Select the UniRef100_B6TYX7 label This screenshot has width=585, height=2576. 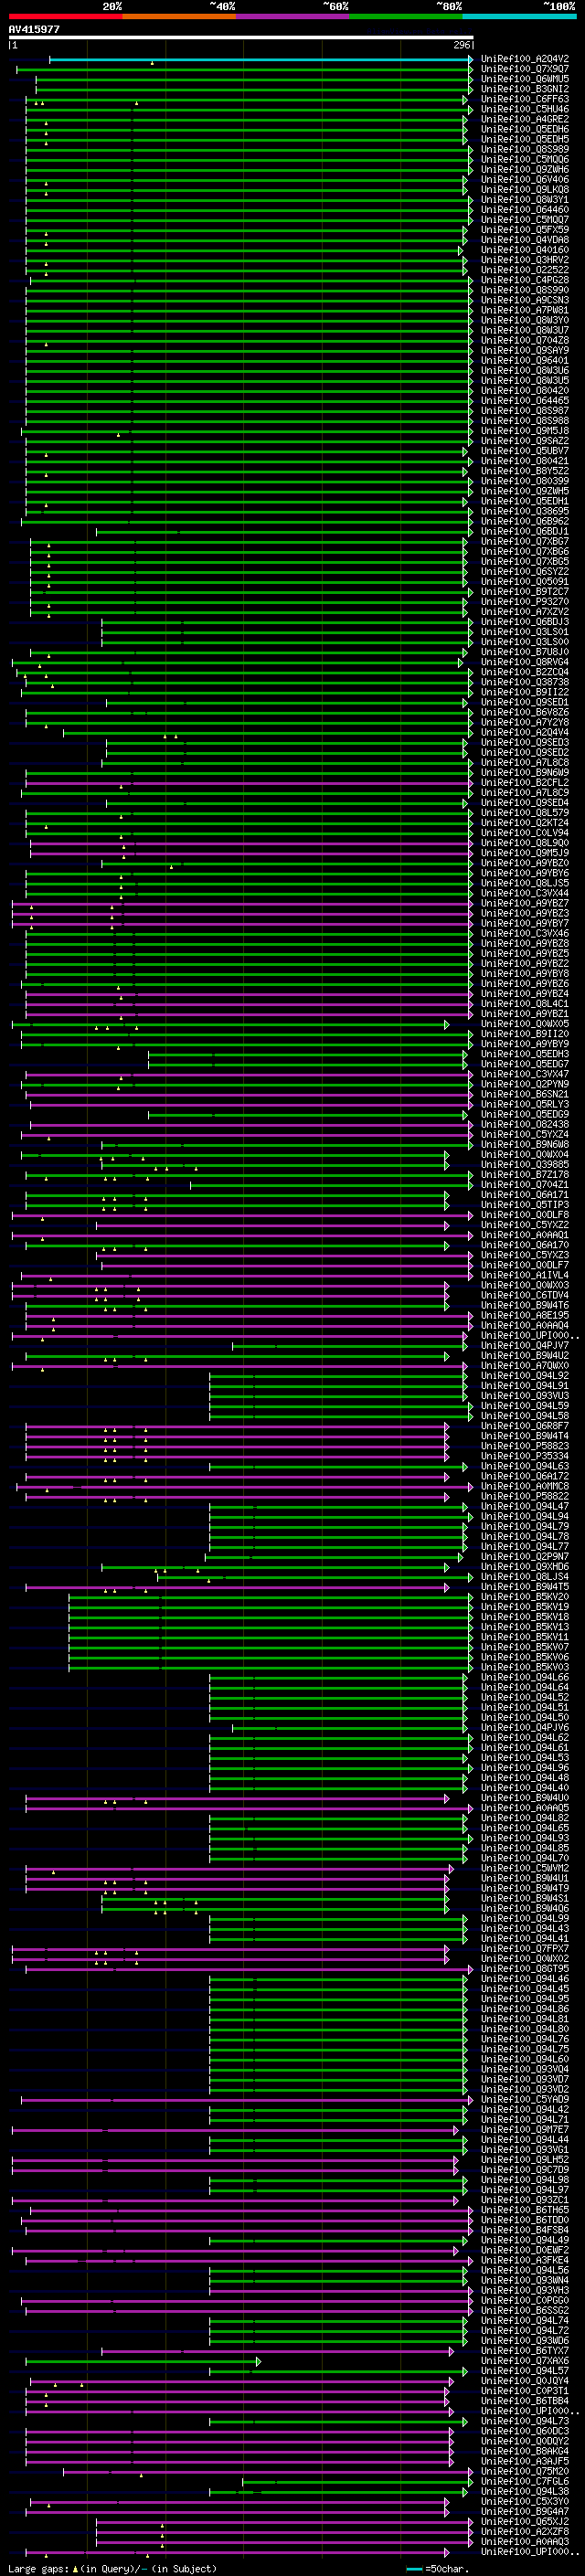(x=525, y=2350)
